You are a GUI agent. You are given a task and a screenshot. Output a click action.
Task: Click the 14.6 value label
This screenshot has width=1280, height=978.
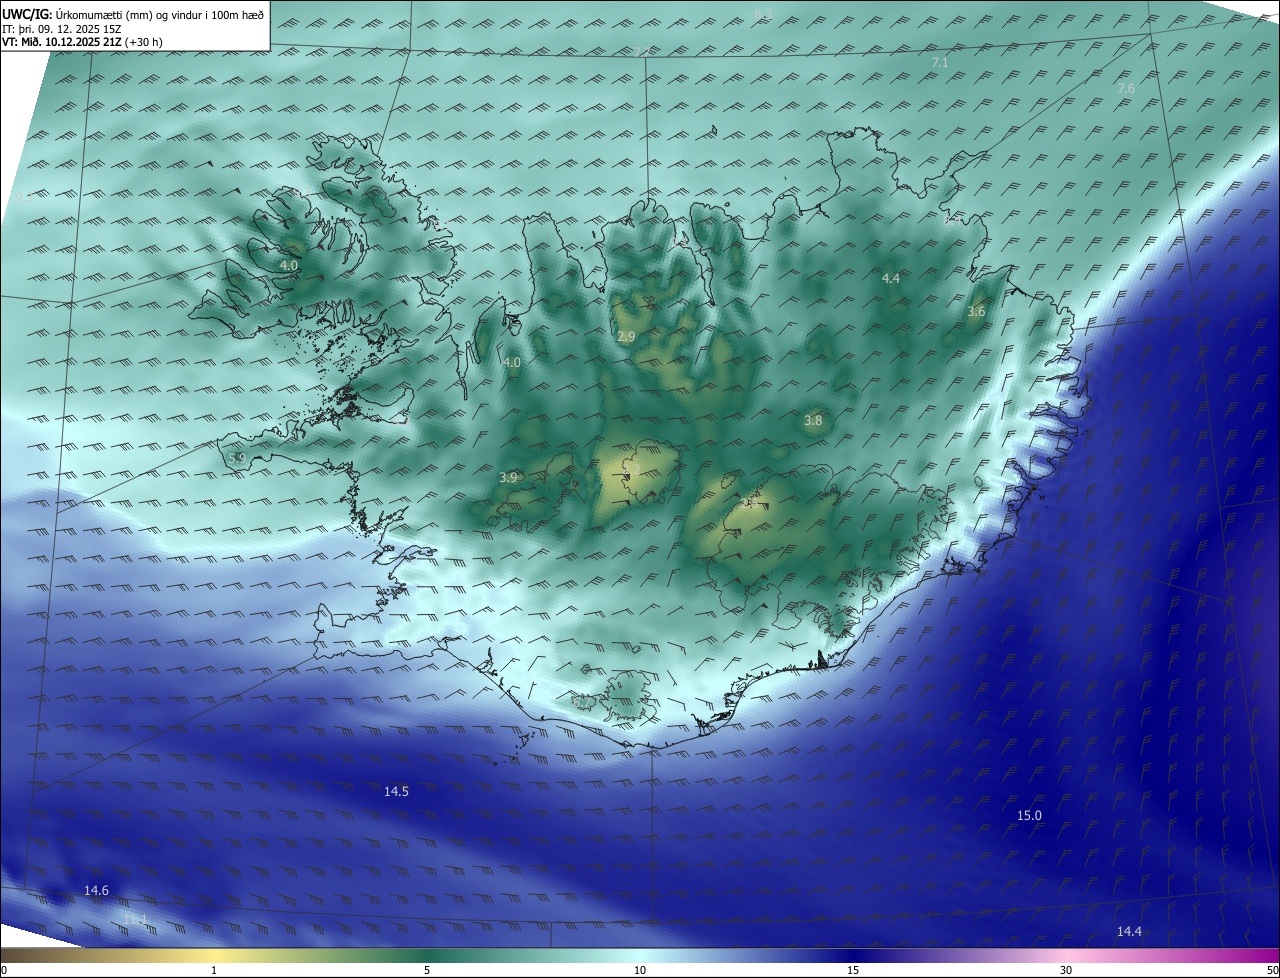tap(96, 890)
